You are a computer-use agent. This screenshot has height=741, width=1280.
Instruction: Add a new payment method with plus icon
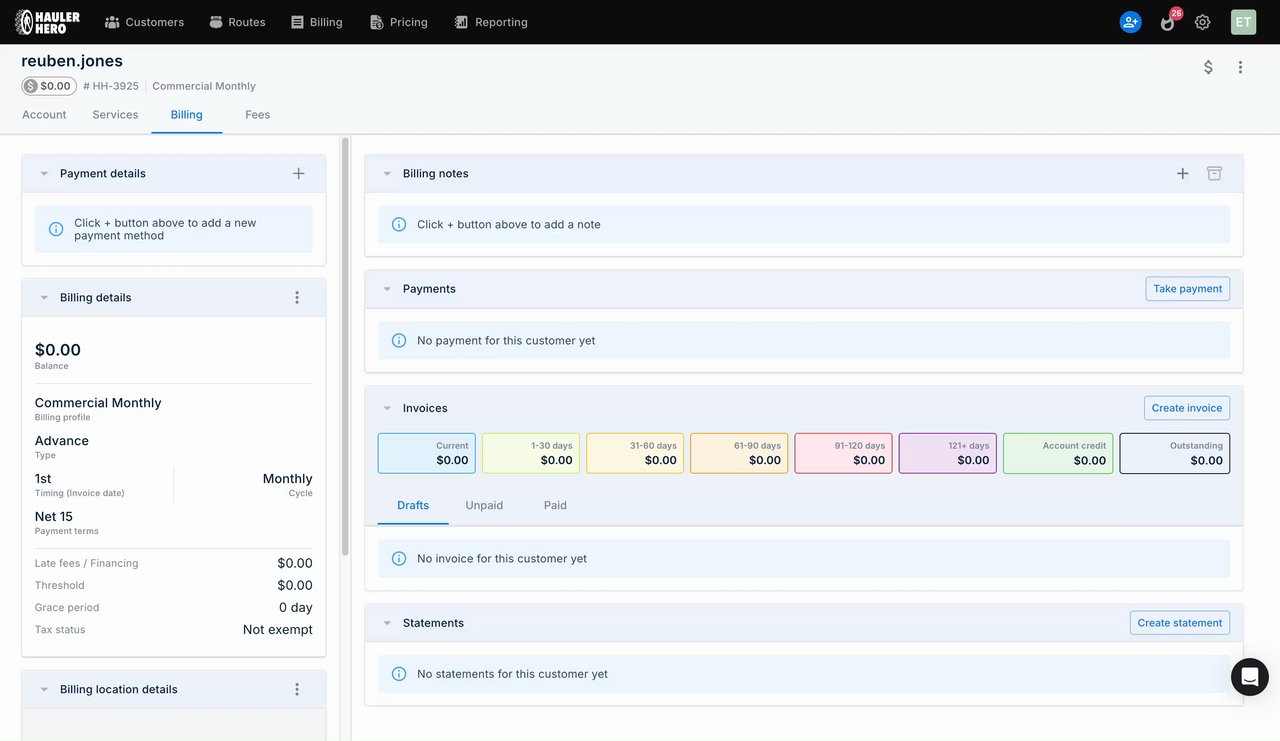click(298, 173)
